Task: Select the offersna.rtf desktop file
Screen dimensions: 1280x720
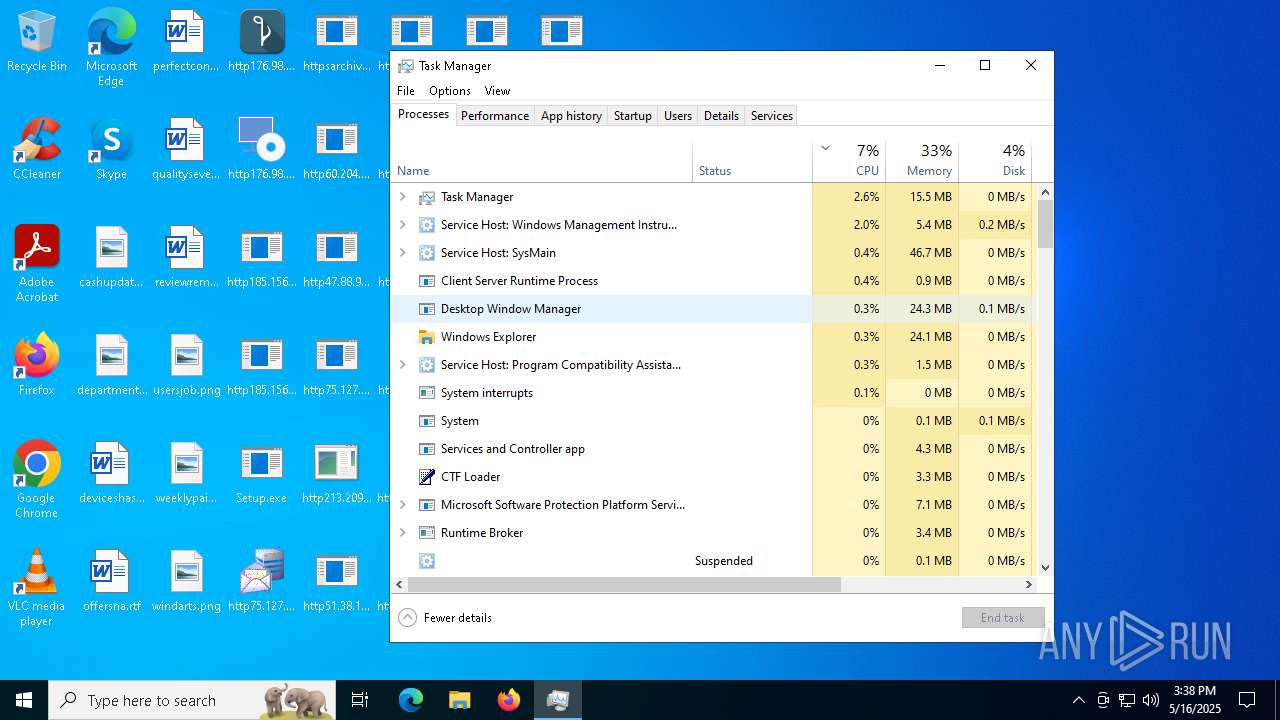Action: click(x=111, y=582)
